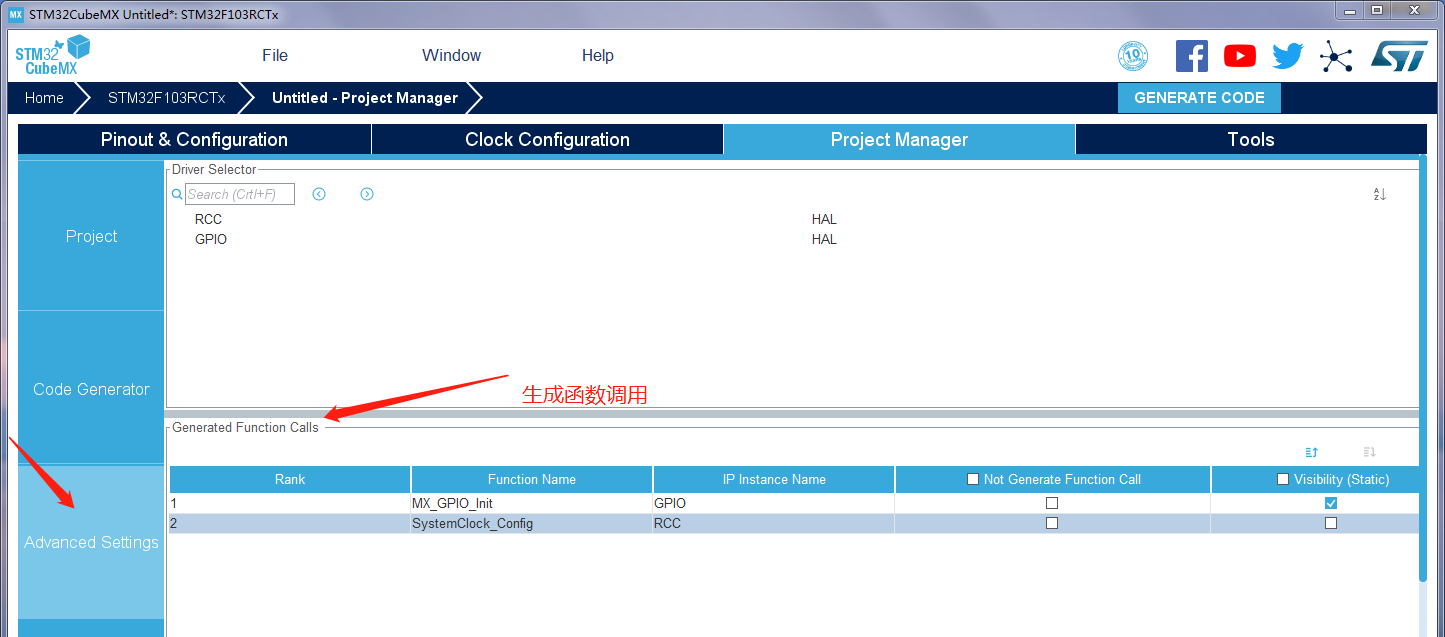Check static visibility for SystemClock_Config
The height and width of the screenshot is (637, 1445).
[x=1331, y=523]
